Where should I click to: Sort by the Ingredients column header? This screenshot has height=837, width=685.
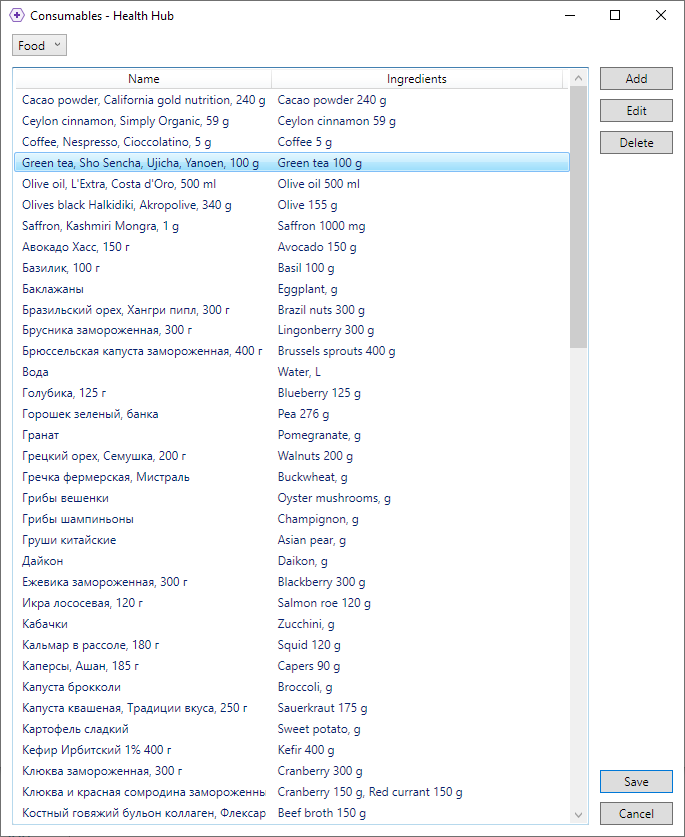point(416,79)
